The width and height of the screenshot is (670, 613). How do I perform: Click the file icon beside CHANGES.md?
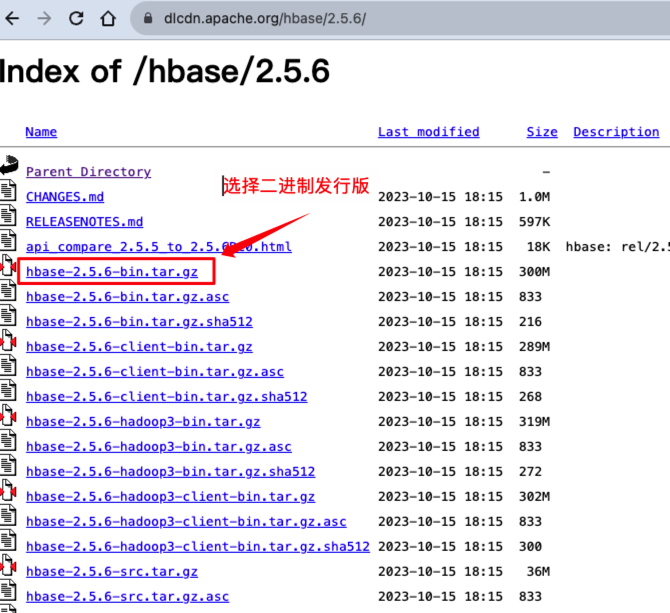pyautogui.click(x=8, y=190)
